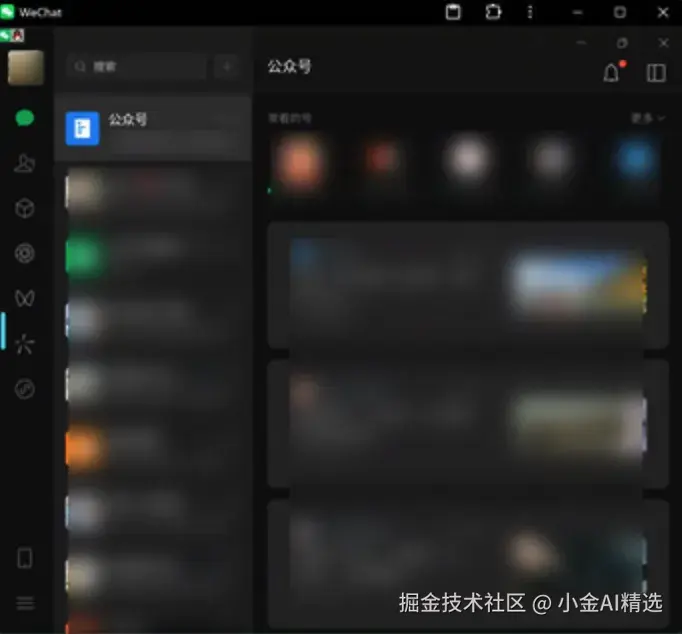
Task: Click the calendar icon in outer title bar
Action: click(x=453, y=12)
